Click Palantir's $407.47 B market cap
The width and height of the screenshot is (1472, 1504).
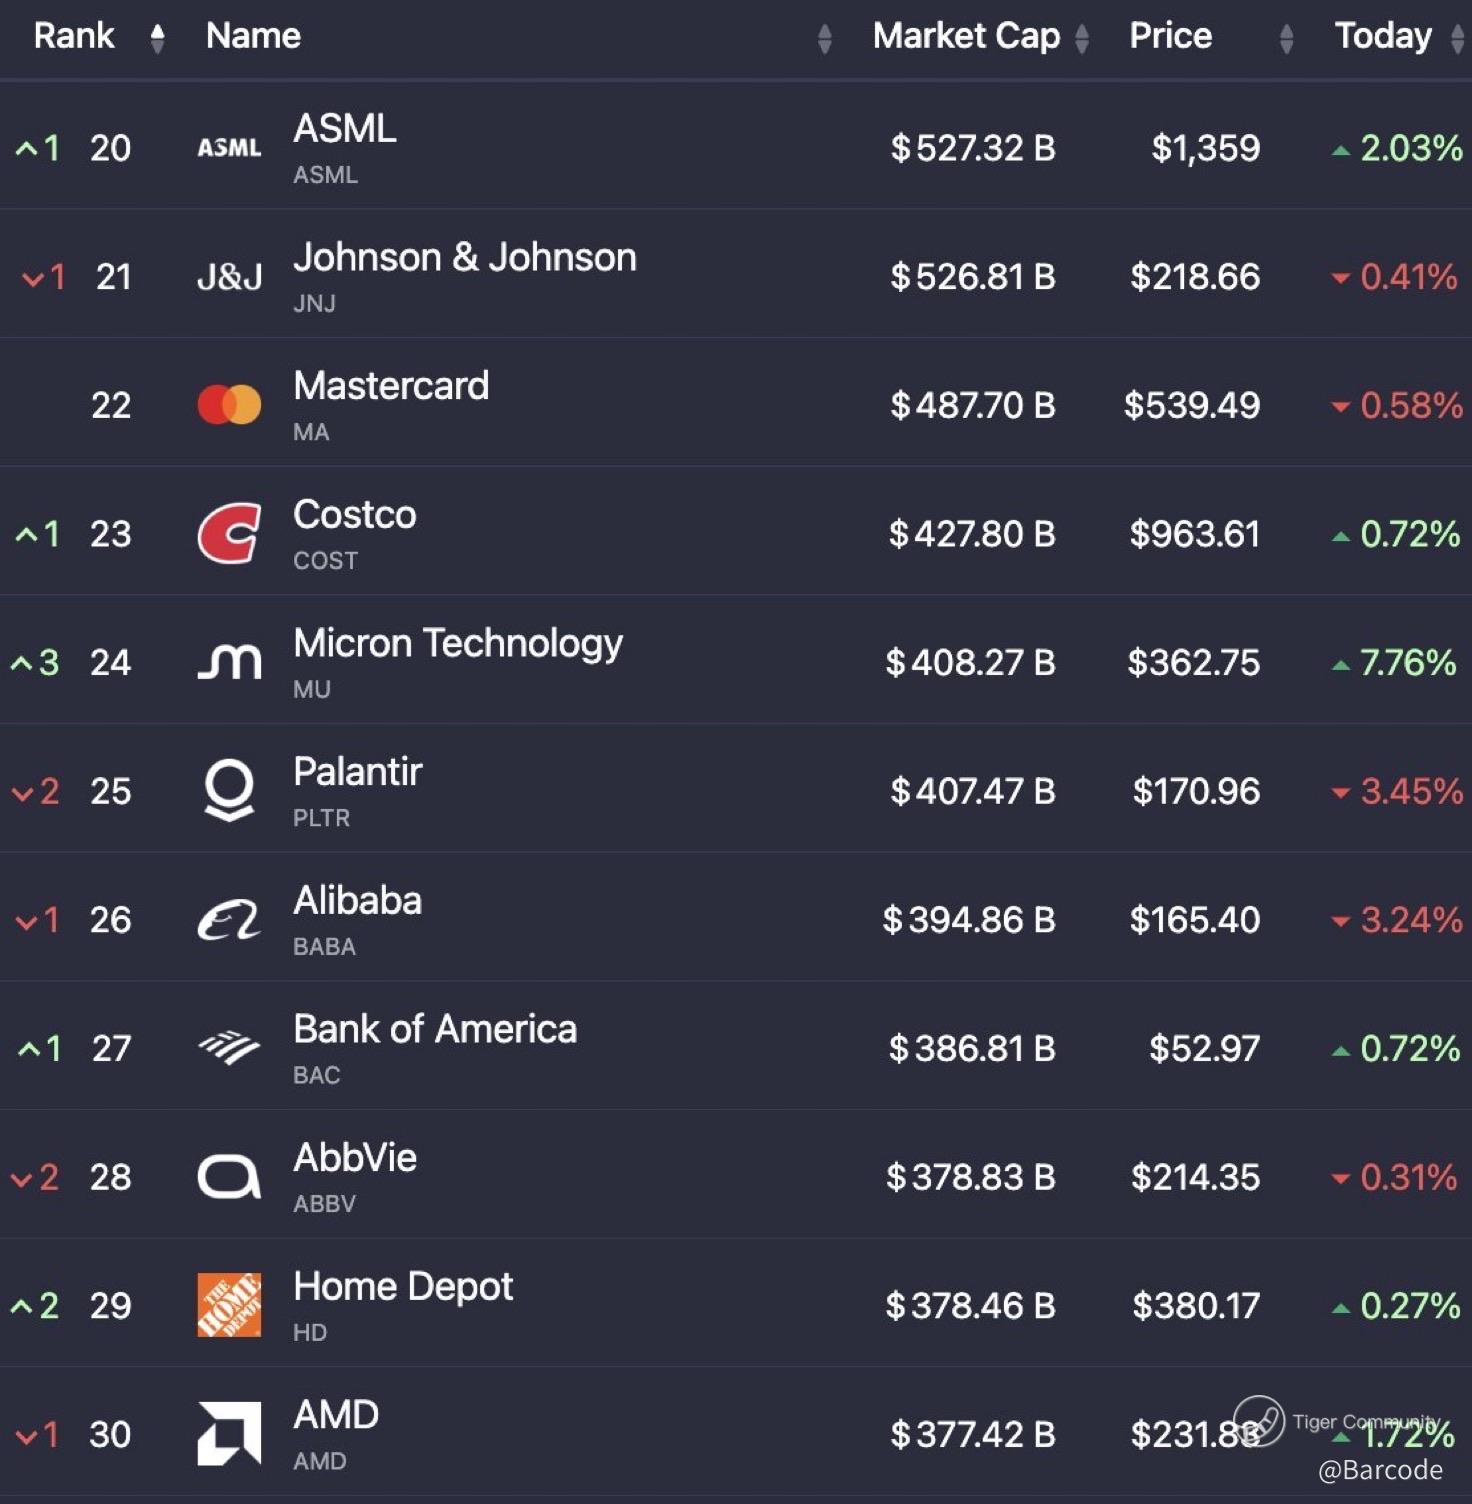pos(972,791)
